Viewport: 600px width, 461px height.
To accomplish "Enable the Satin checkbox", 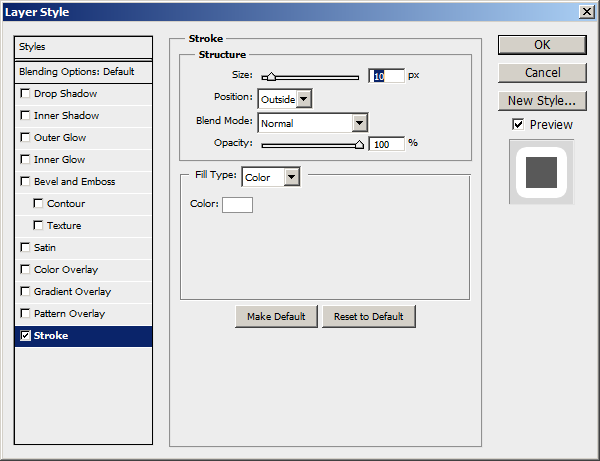I will (25, 248).
